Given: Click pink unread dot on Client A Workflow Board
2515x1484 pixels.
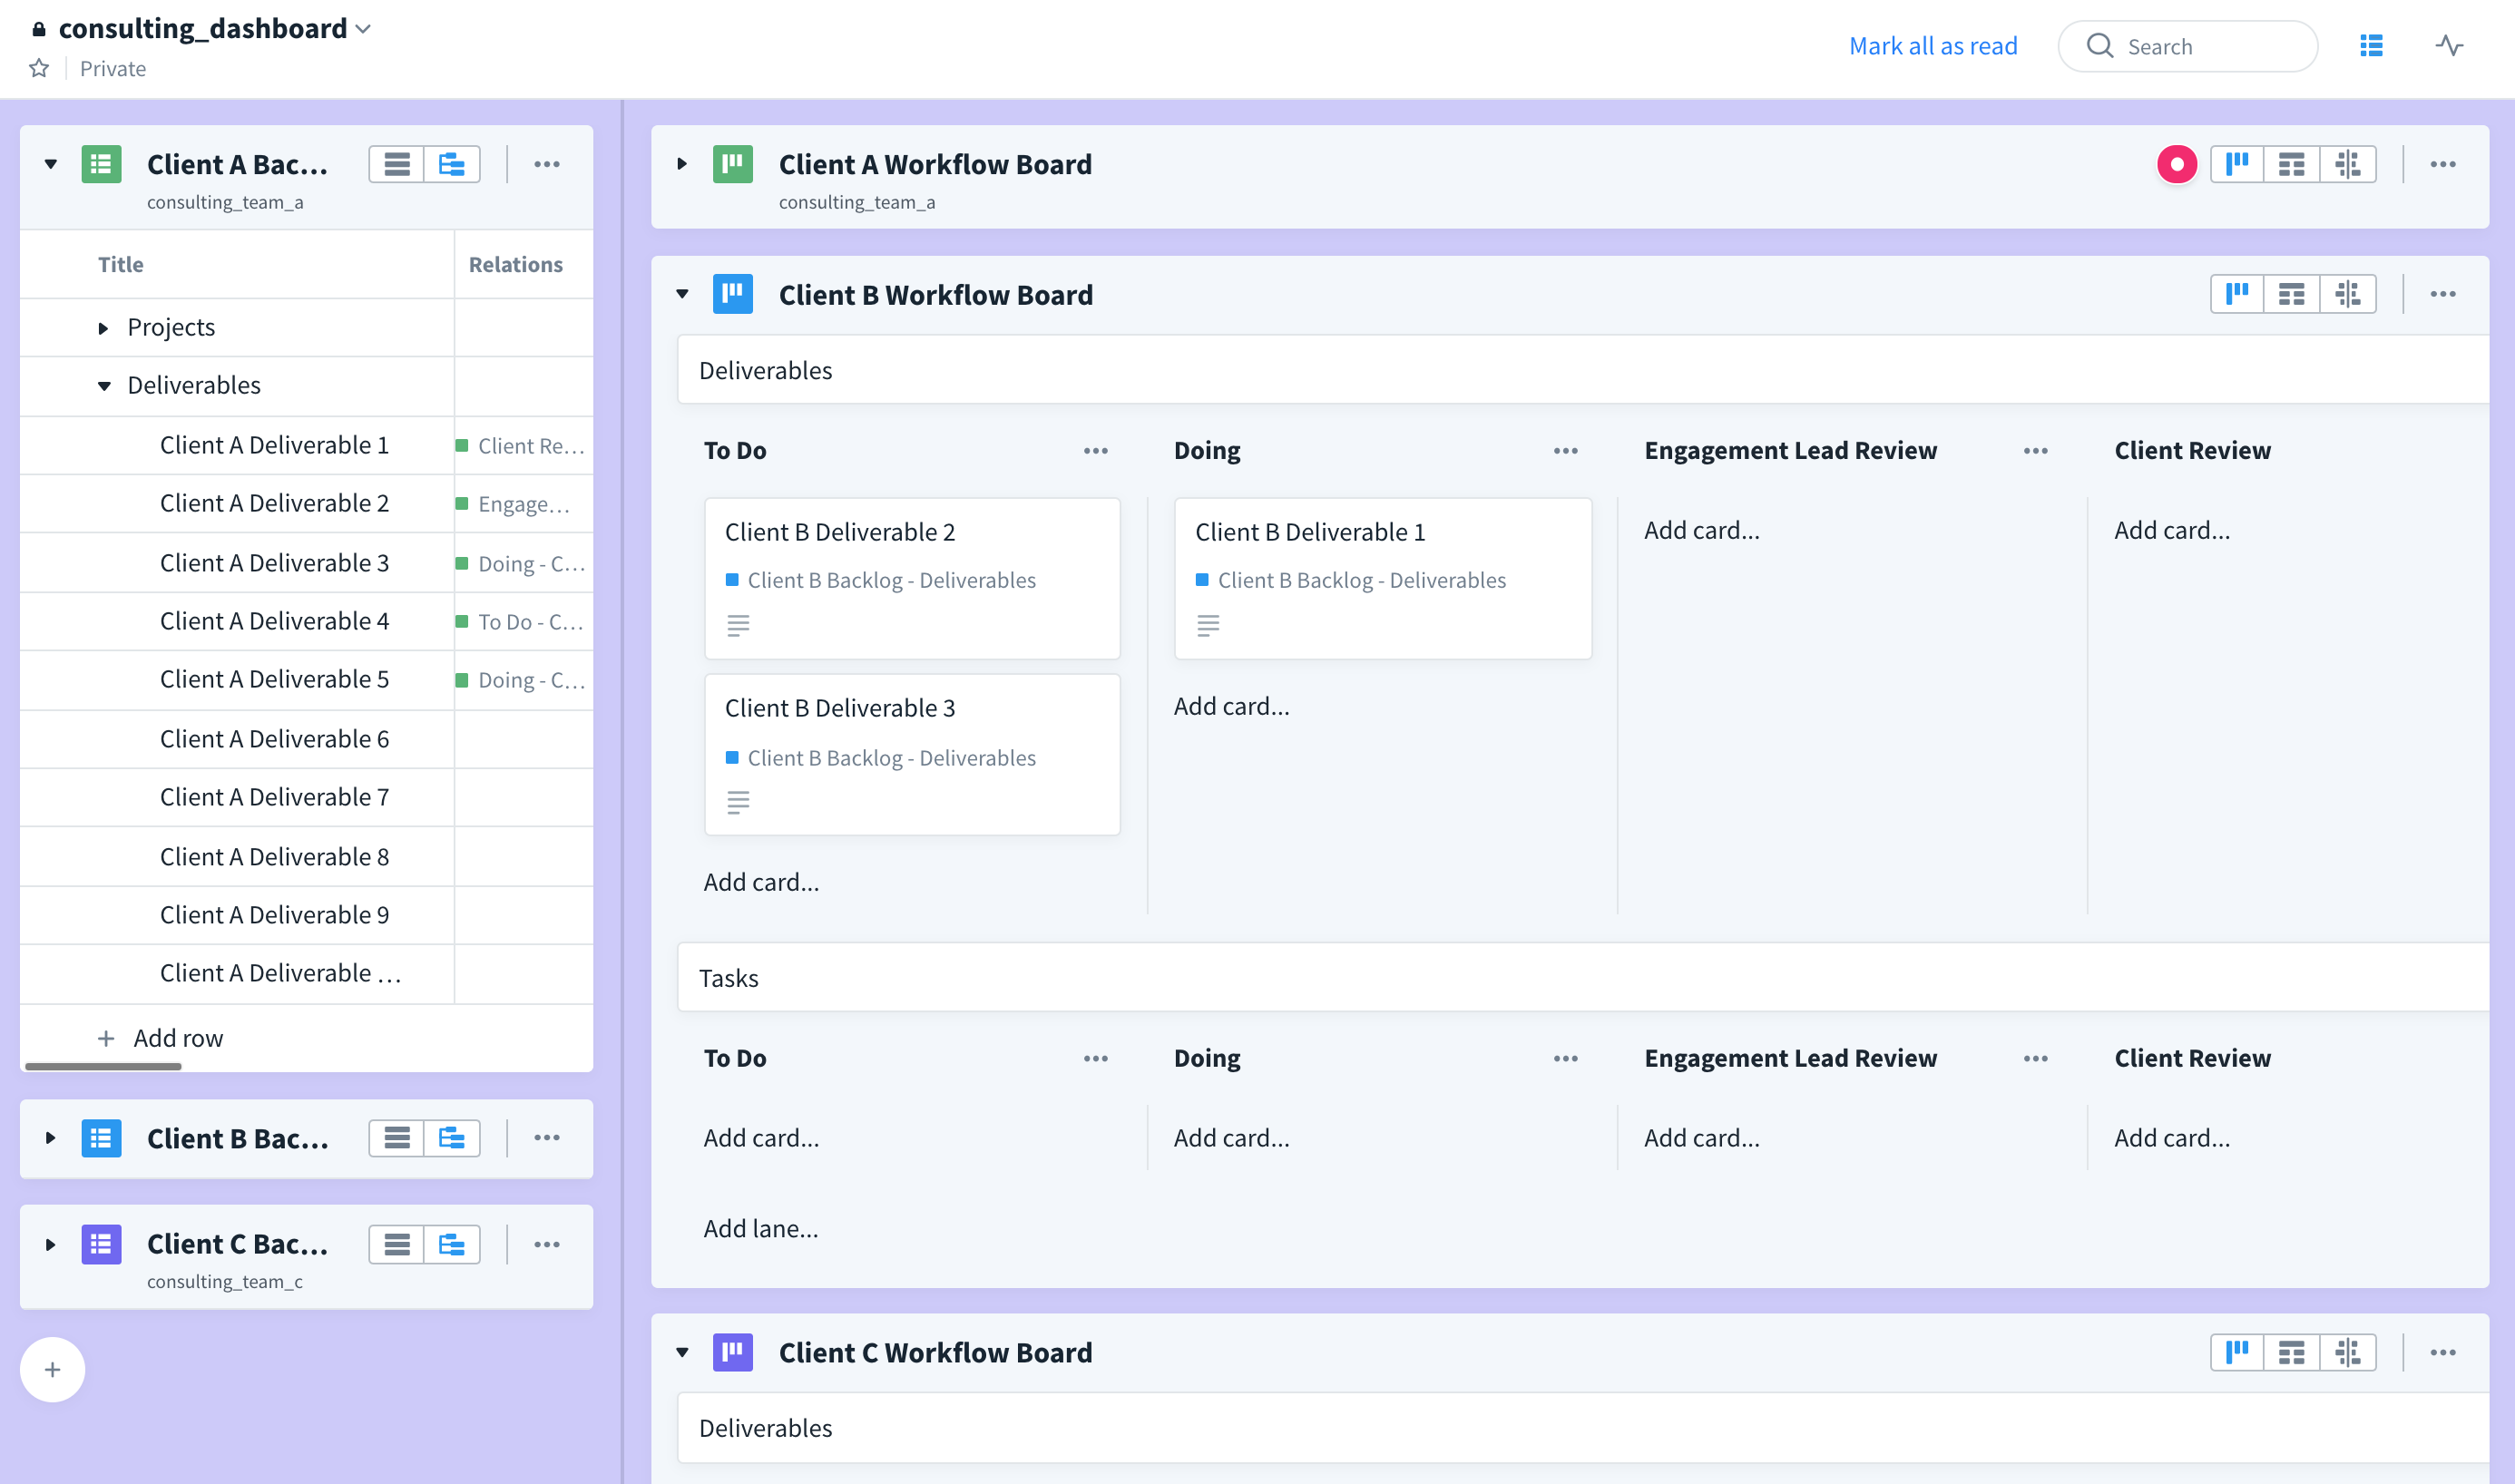Looking at the screenshot, I should pyautogui.click(x=2177, y=163).
